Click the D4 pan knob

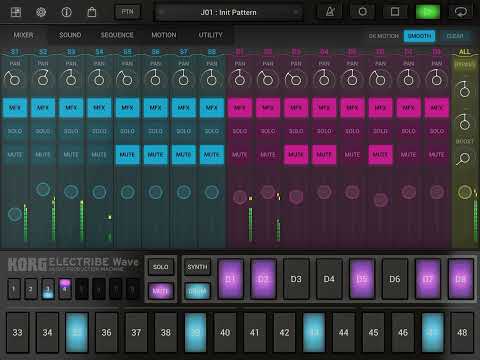tap(324, 79)
